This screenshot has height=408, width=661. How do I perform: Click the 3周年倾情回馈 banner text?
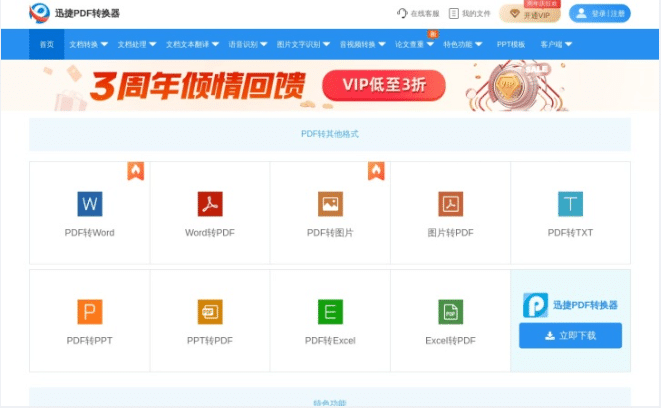pos(197,86)
